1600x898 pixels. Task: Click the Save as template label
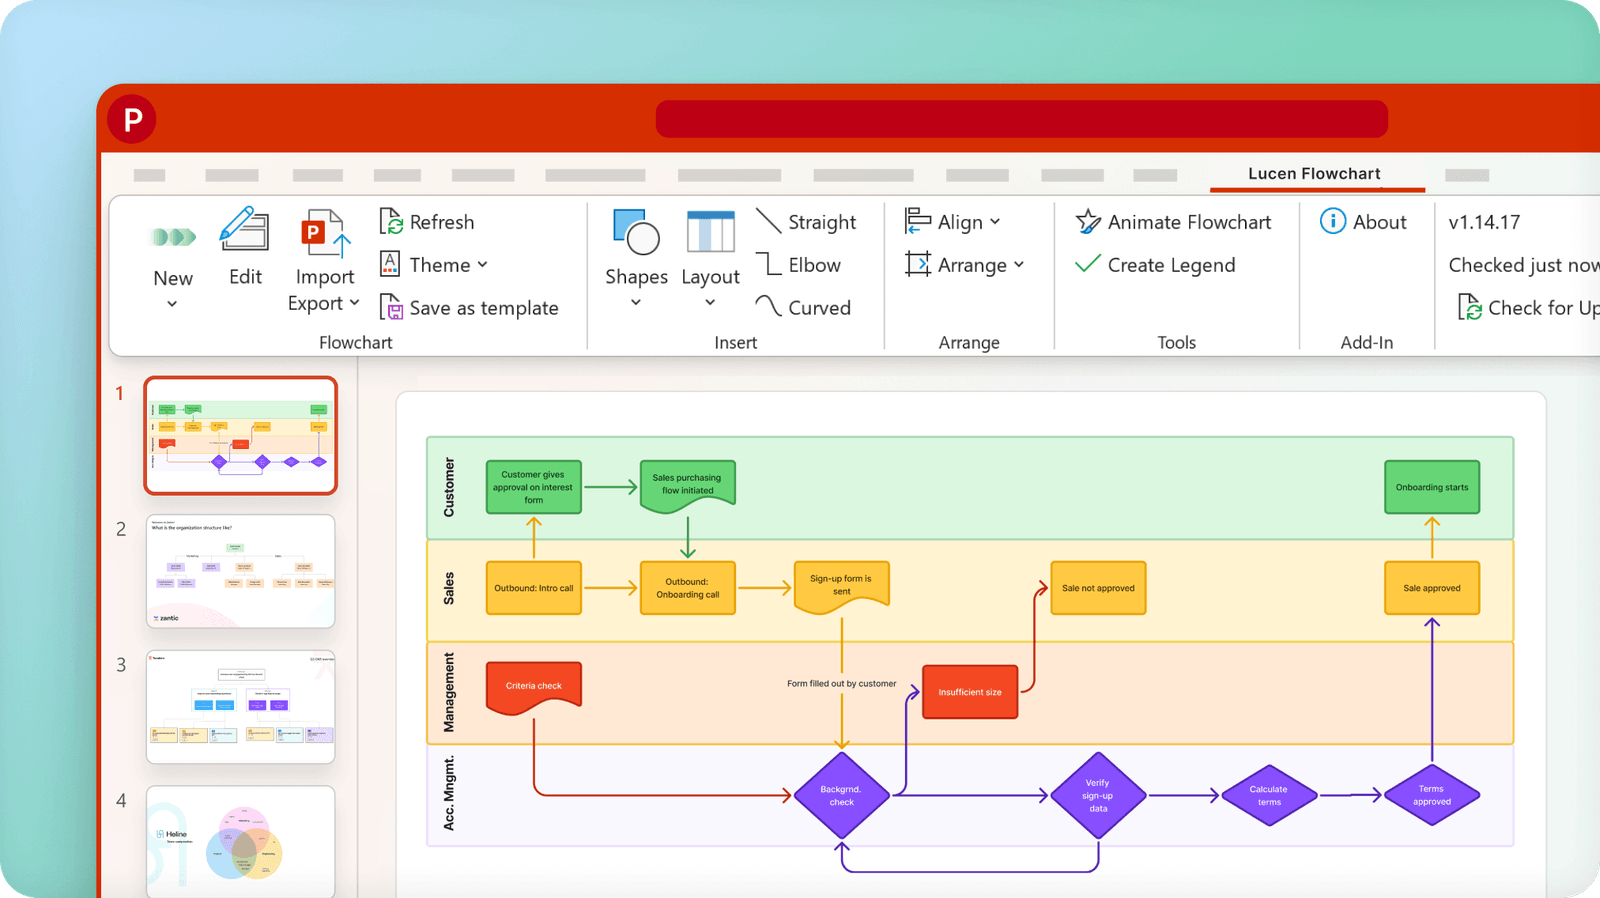(484, 308)
